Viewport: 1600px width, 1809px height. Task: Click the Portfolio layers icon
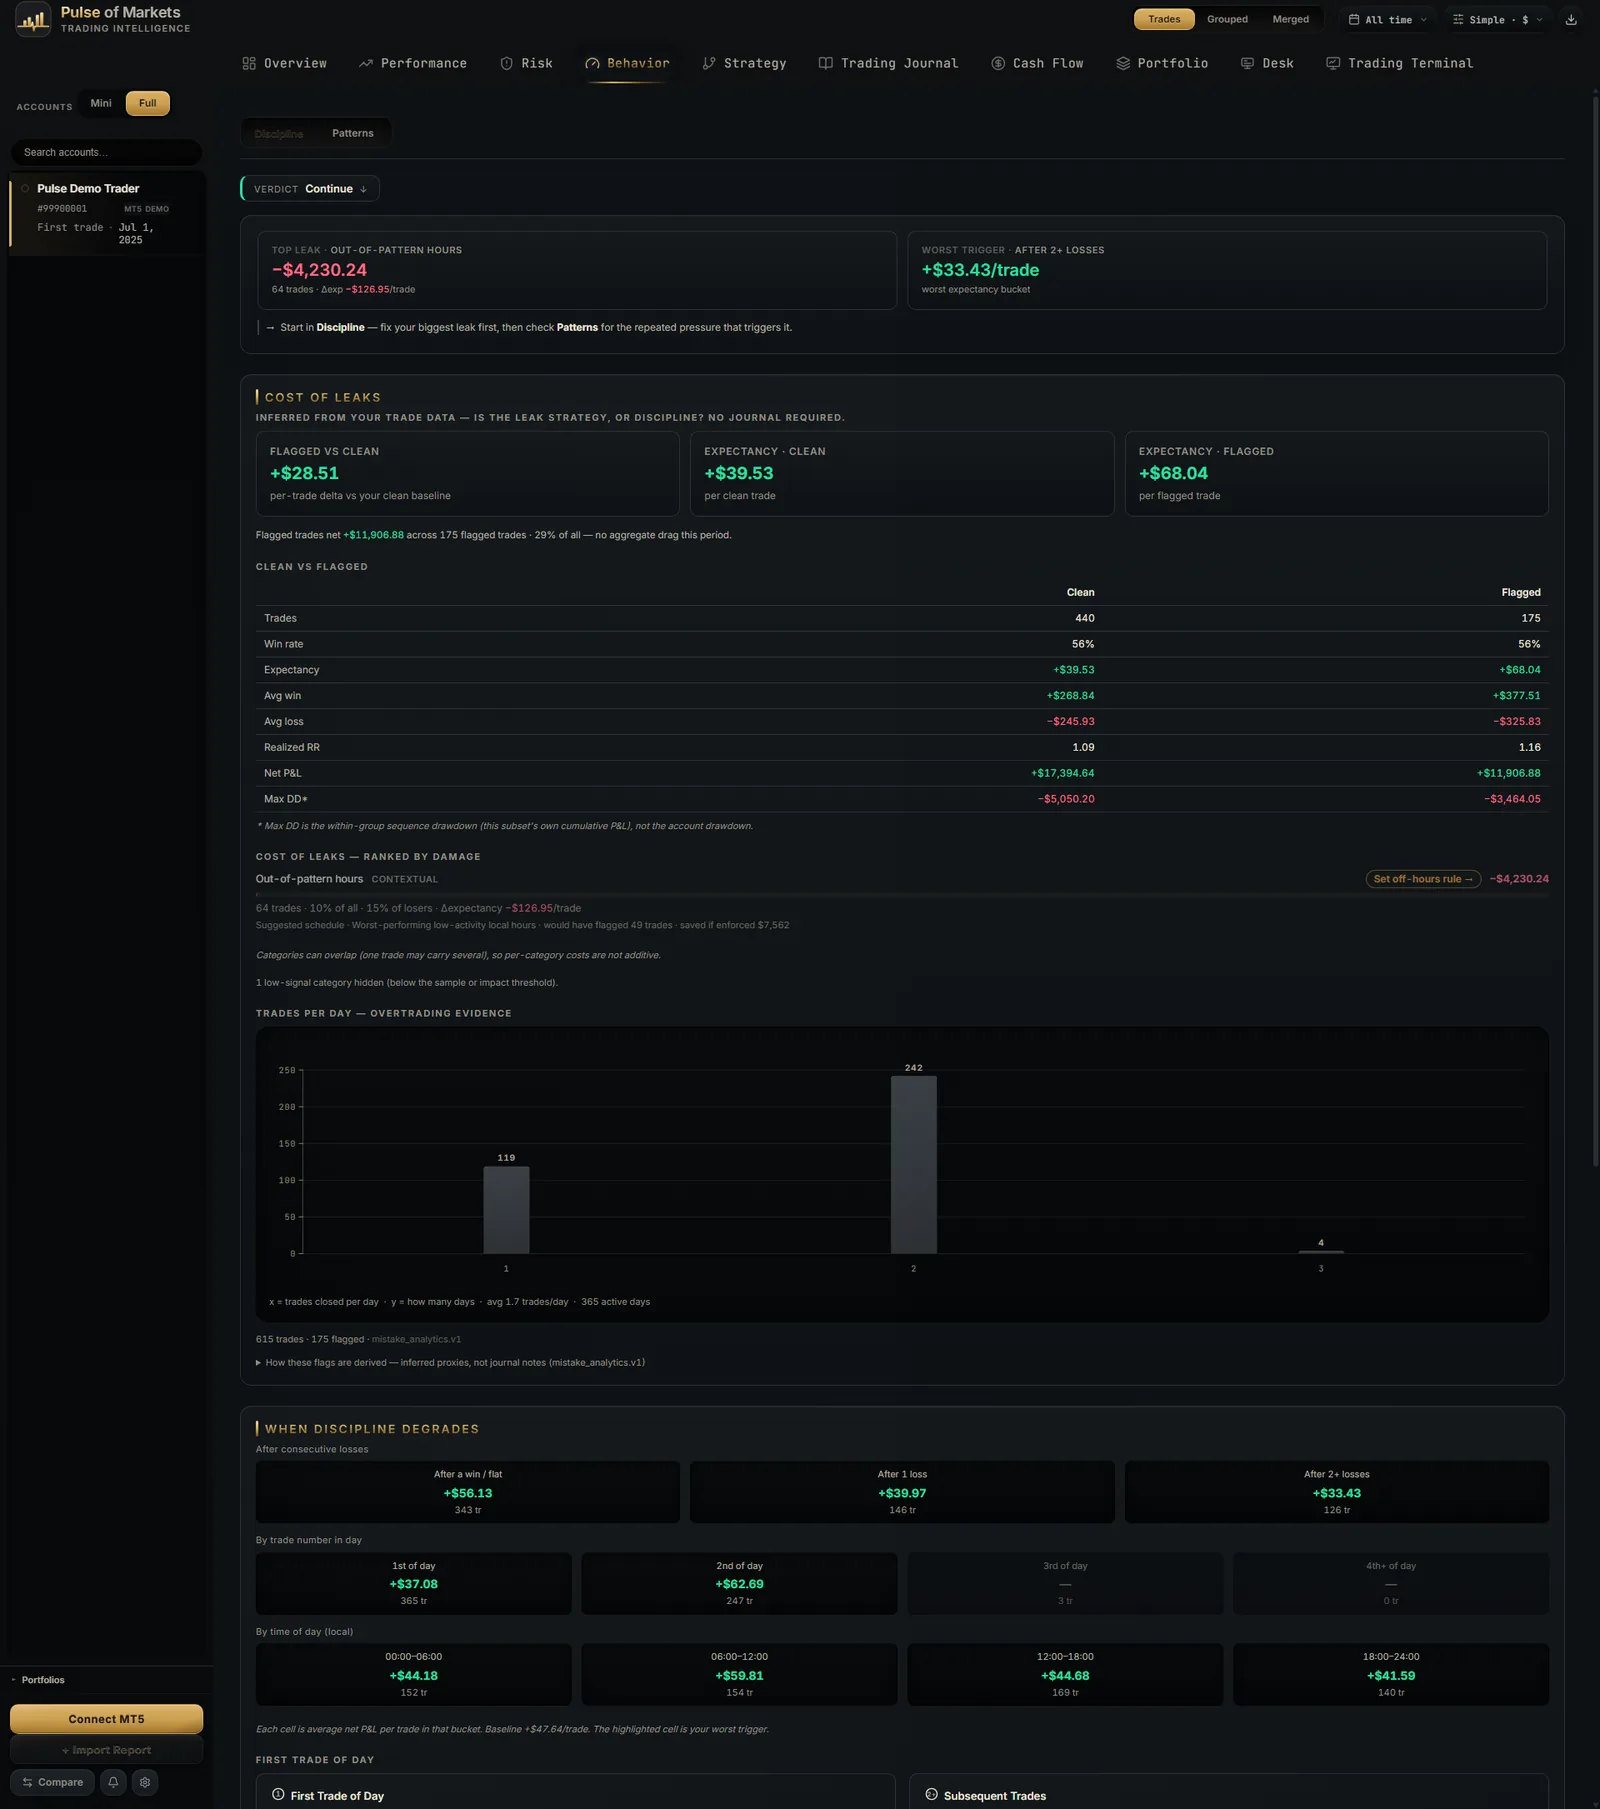pyautogui.click(x=1123, y=63)
